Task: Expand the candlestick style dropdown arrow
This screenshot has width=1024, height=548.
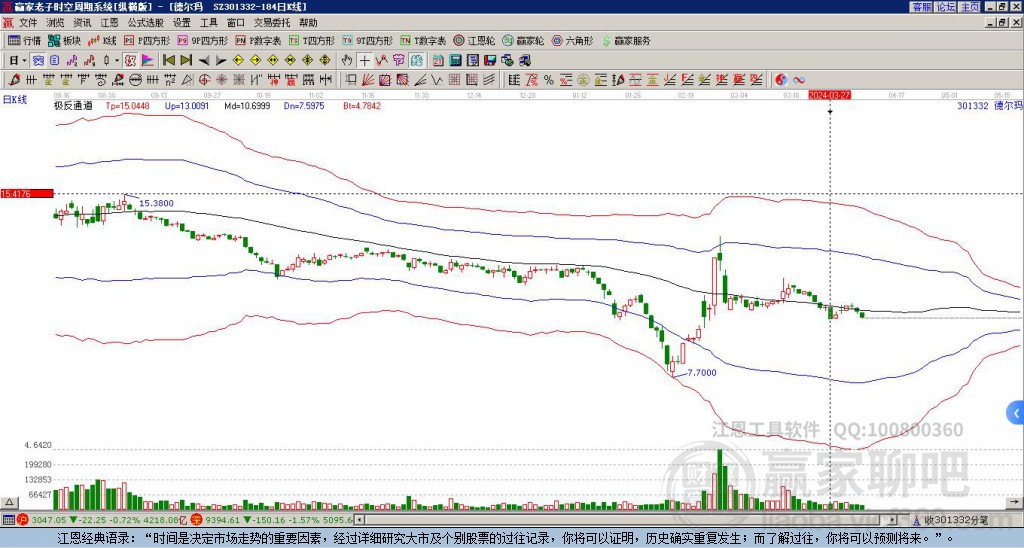Action: pos(117,61)
